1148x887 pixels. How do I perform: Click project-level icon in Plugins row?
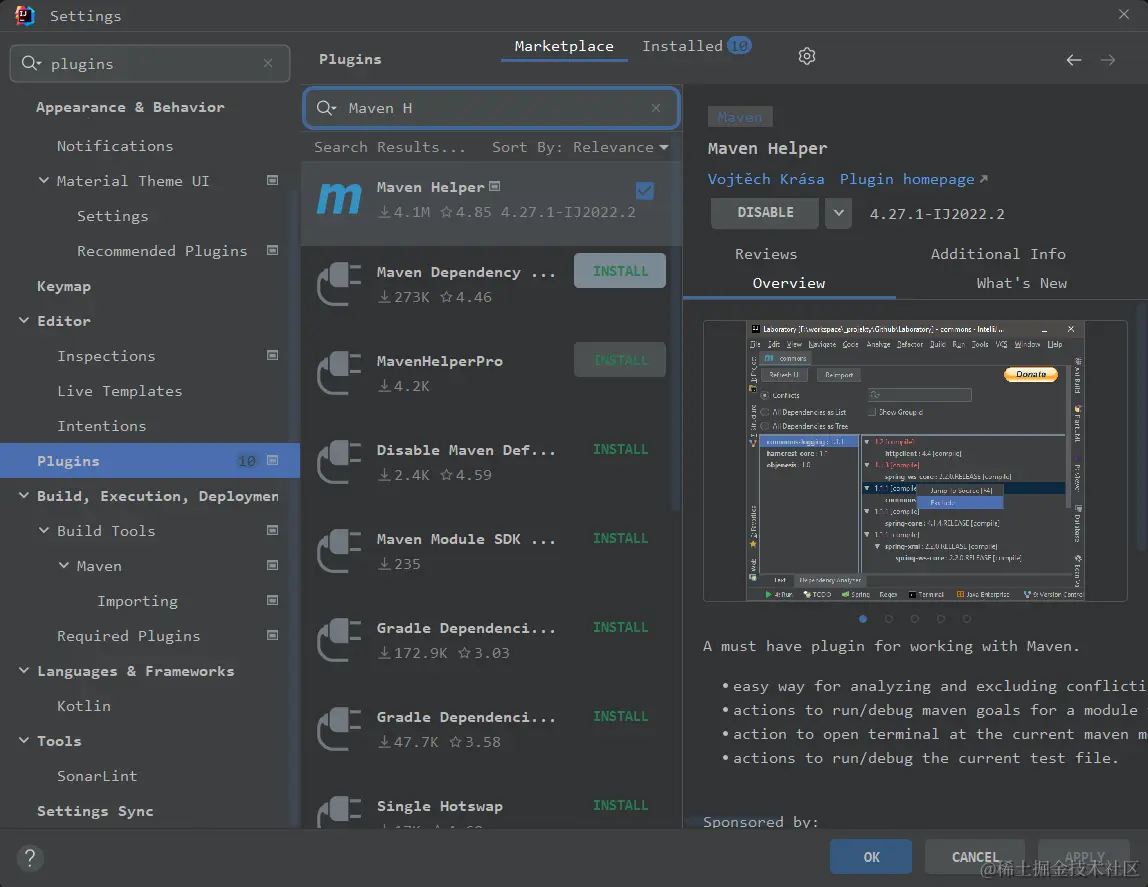[x=272, y=460]
